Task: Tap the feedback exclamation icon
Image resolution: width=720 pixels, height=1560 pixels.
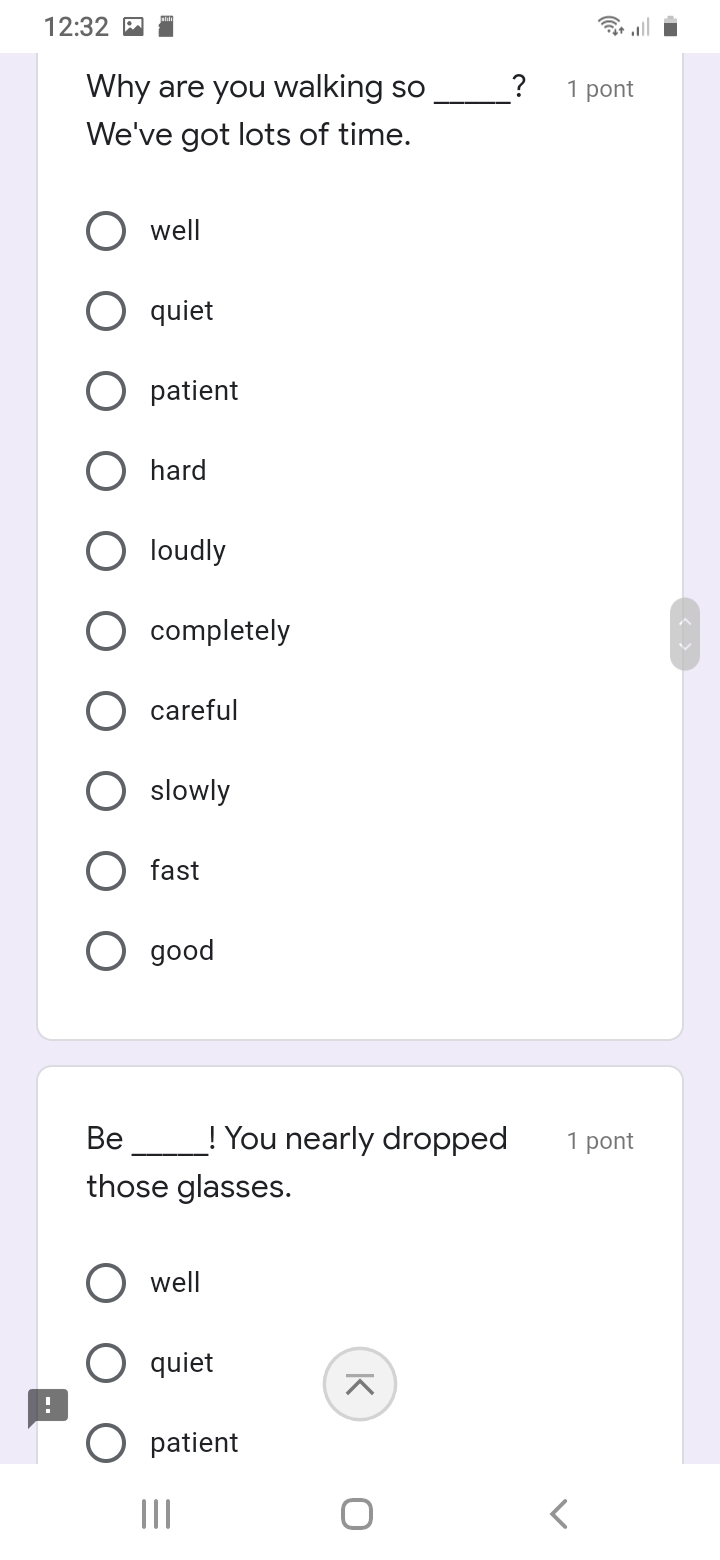Action: 48,1405
